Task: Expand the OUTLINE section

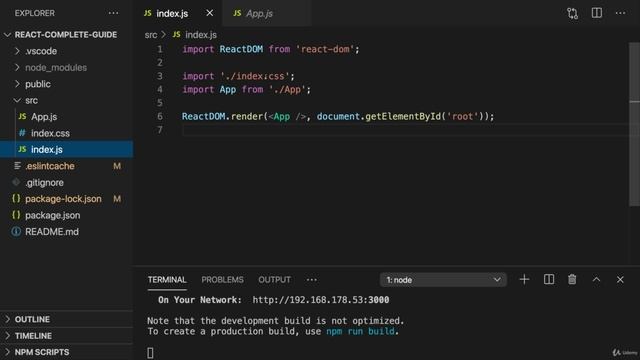Action: [67, 319]
